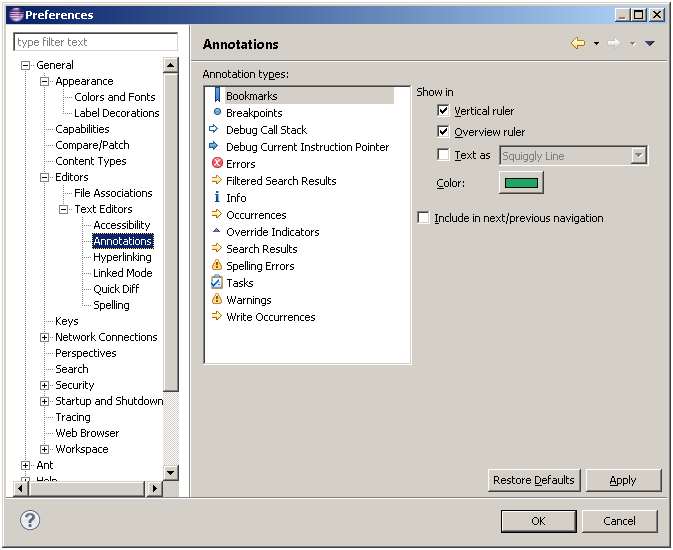Click the tree's scroll down arrow
Screen dimensions: 673x550
pyautogui.click(x=170, y=473)
